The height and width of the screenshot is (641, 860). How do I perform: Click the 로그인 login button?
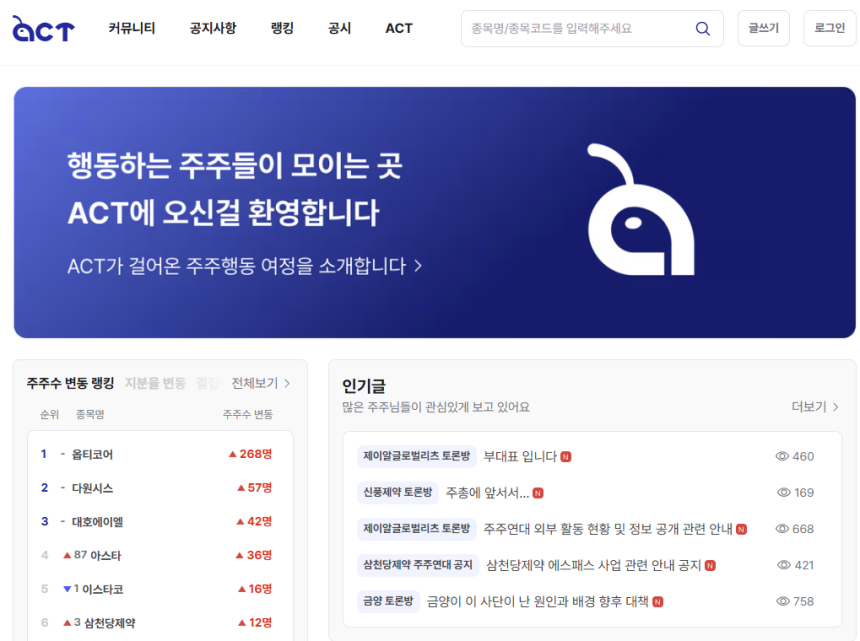pyautogui.click(x=829, y=28)
